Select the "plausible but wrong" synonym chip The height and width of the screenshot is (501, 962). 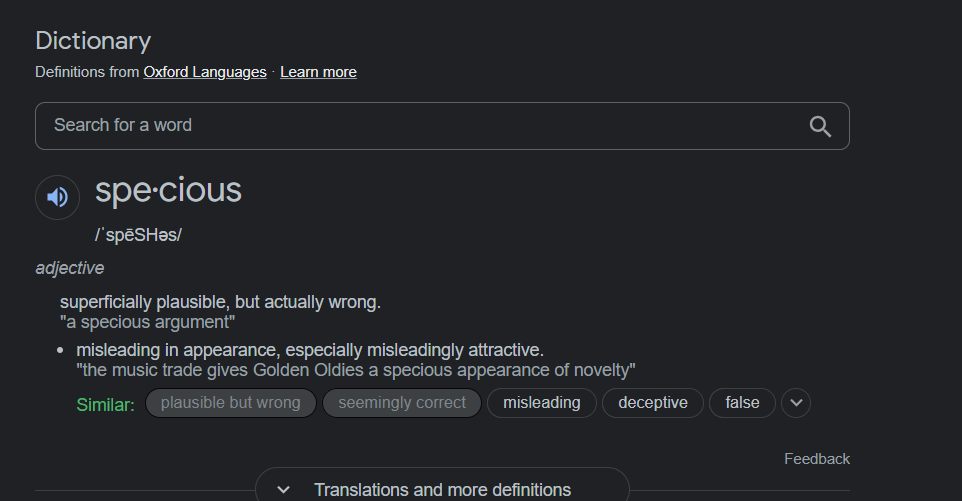(x=230, y=403)
